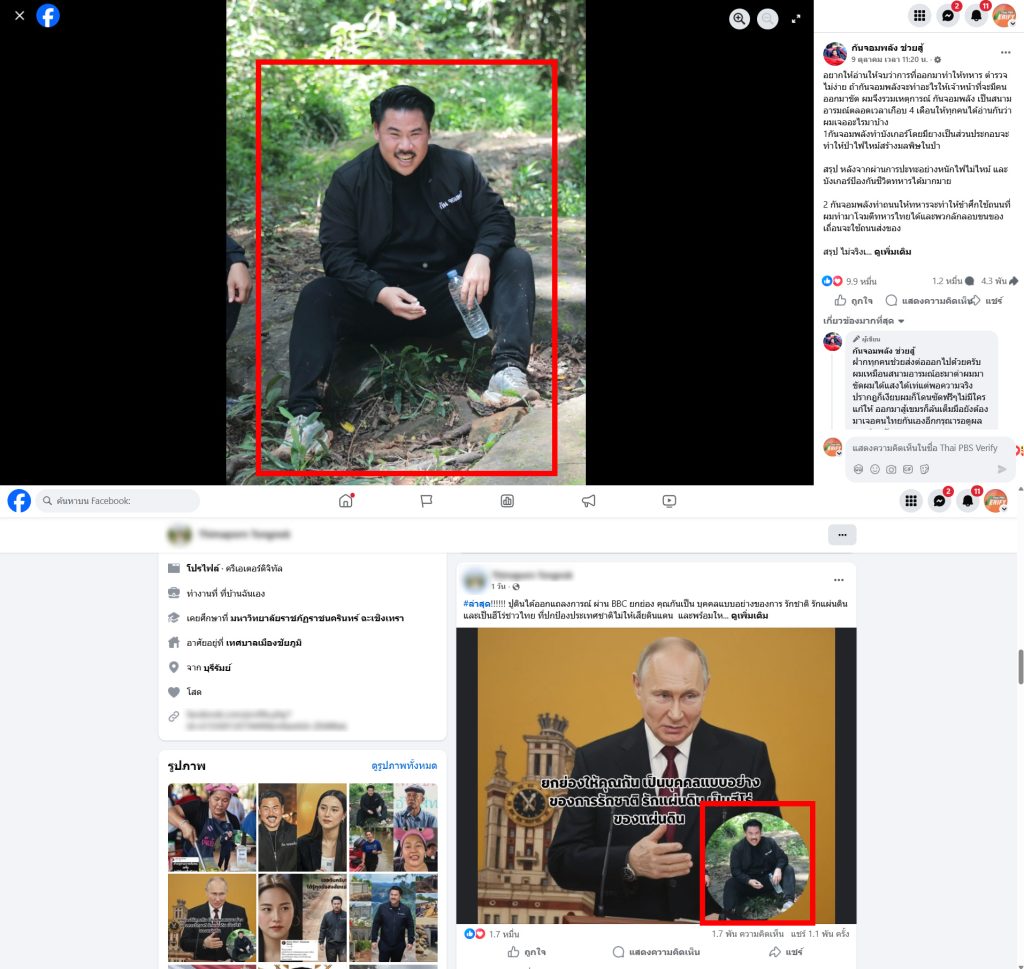The image size is (1024, 969).
Task: Switch to the Video tab in navigation
Action: [x=670, y=501]
